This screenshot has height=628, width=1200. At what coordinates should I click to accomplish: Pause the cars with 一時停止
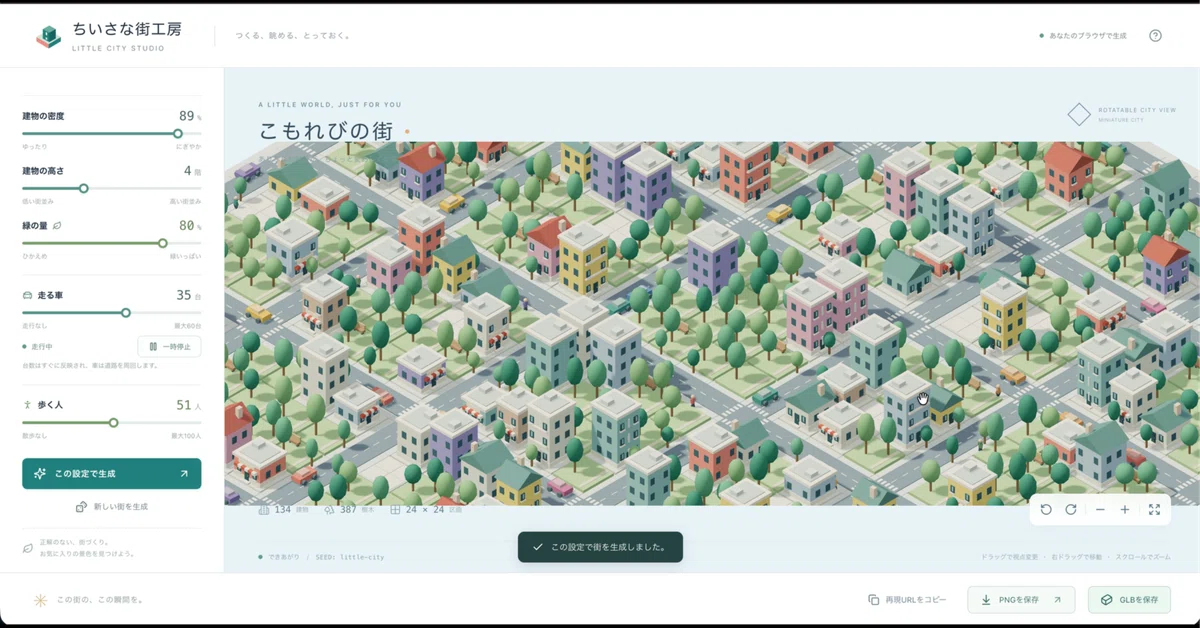click(x=169, y=346)
